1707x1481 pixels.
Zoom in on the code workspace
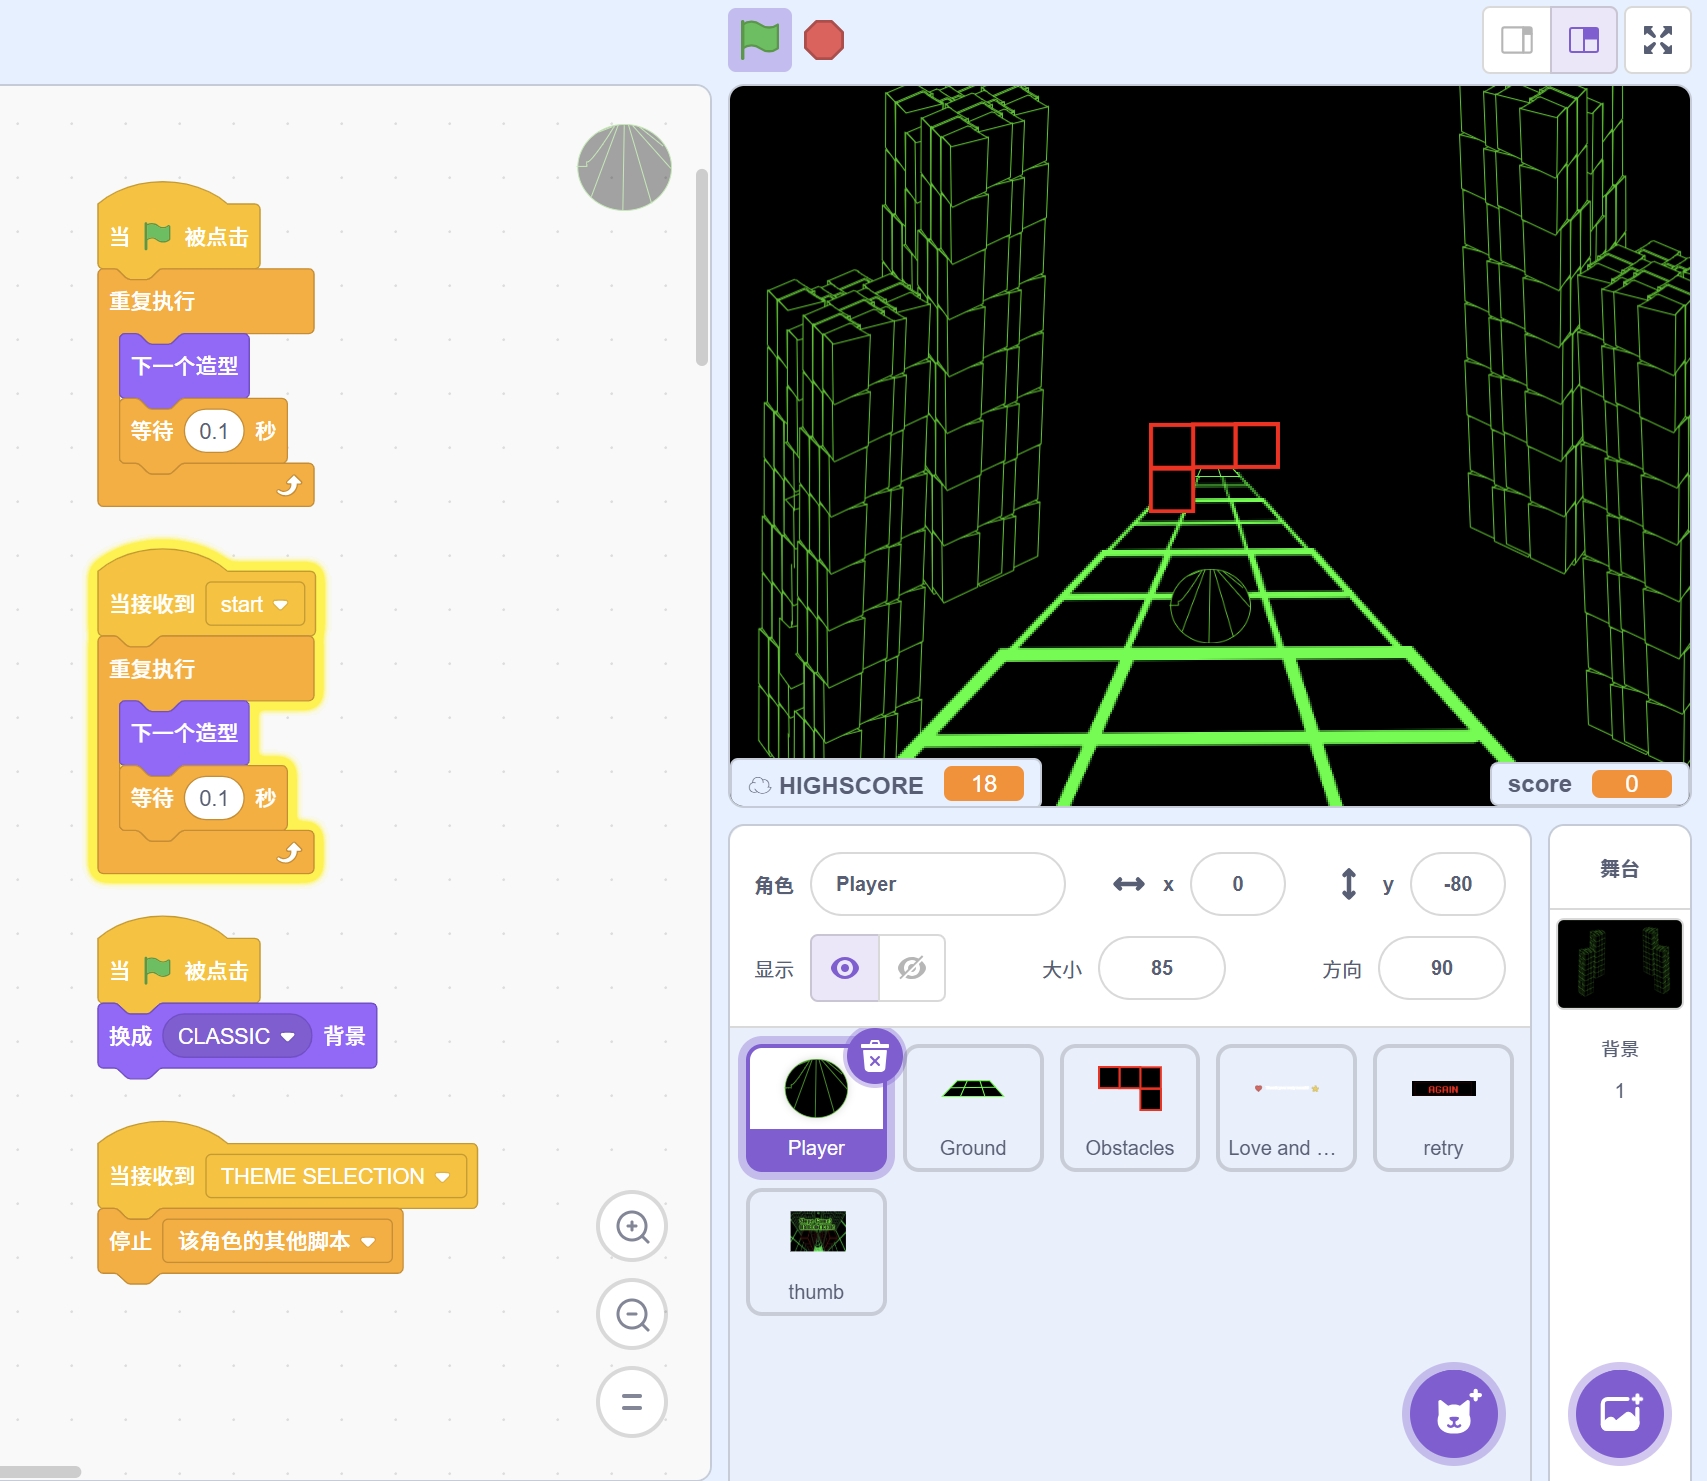(632, 1226)
